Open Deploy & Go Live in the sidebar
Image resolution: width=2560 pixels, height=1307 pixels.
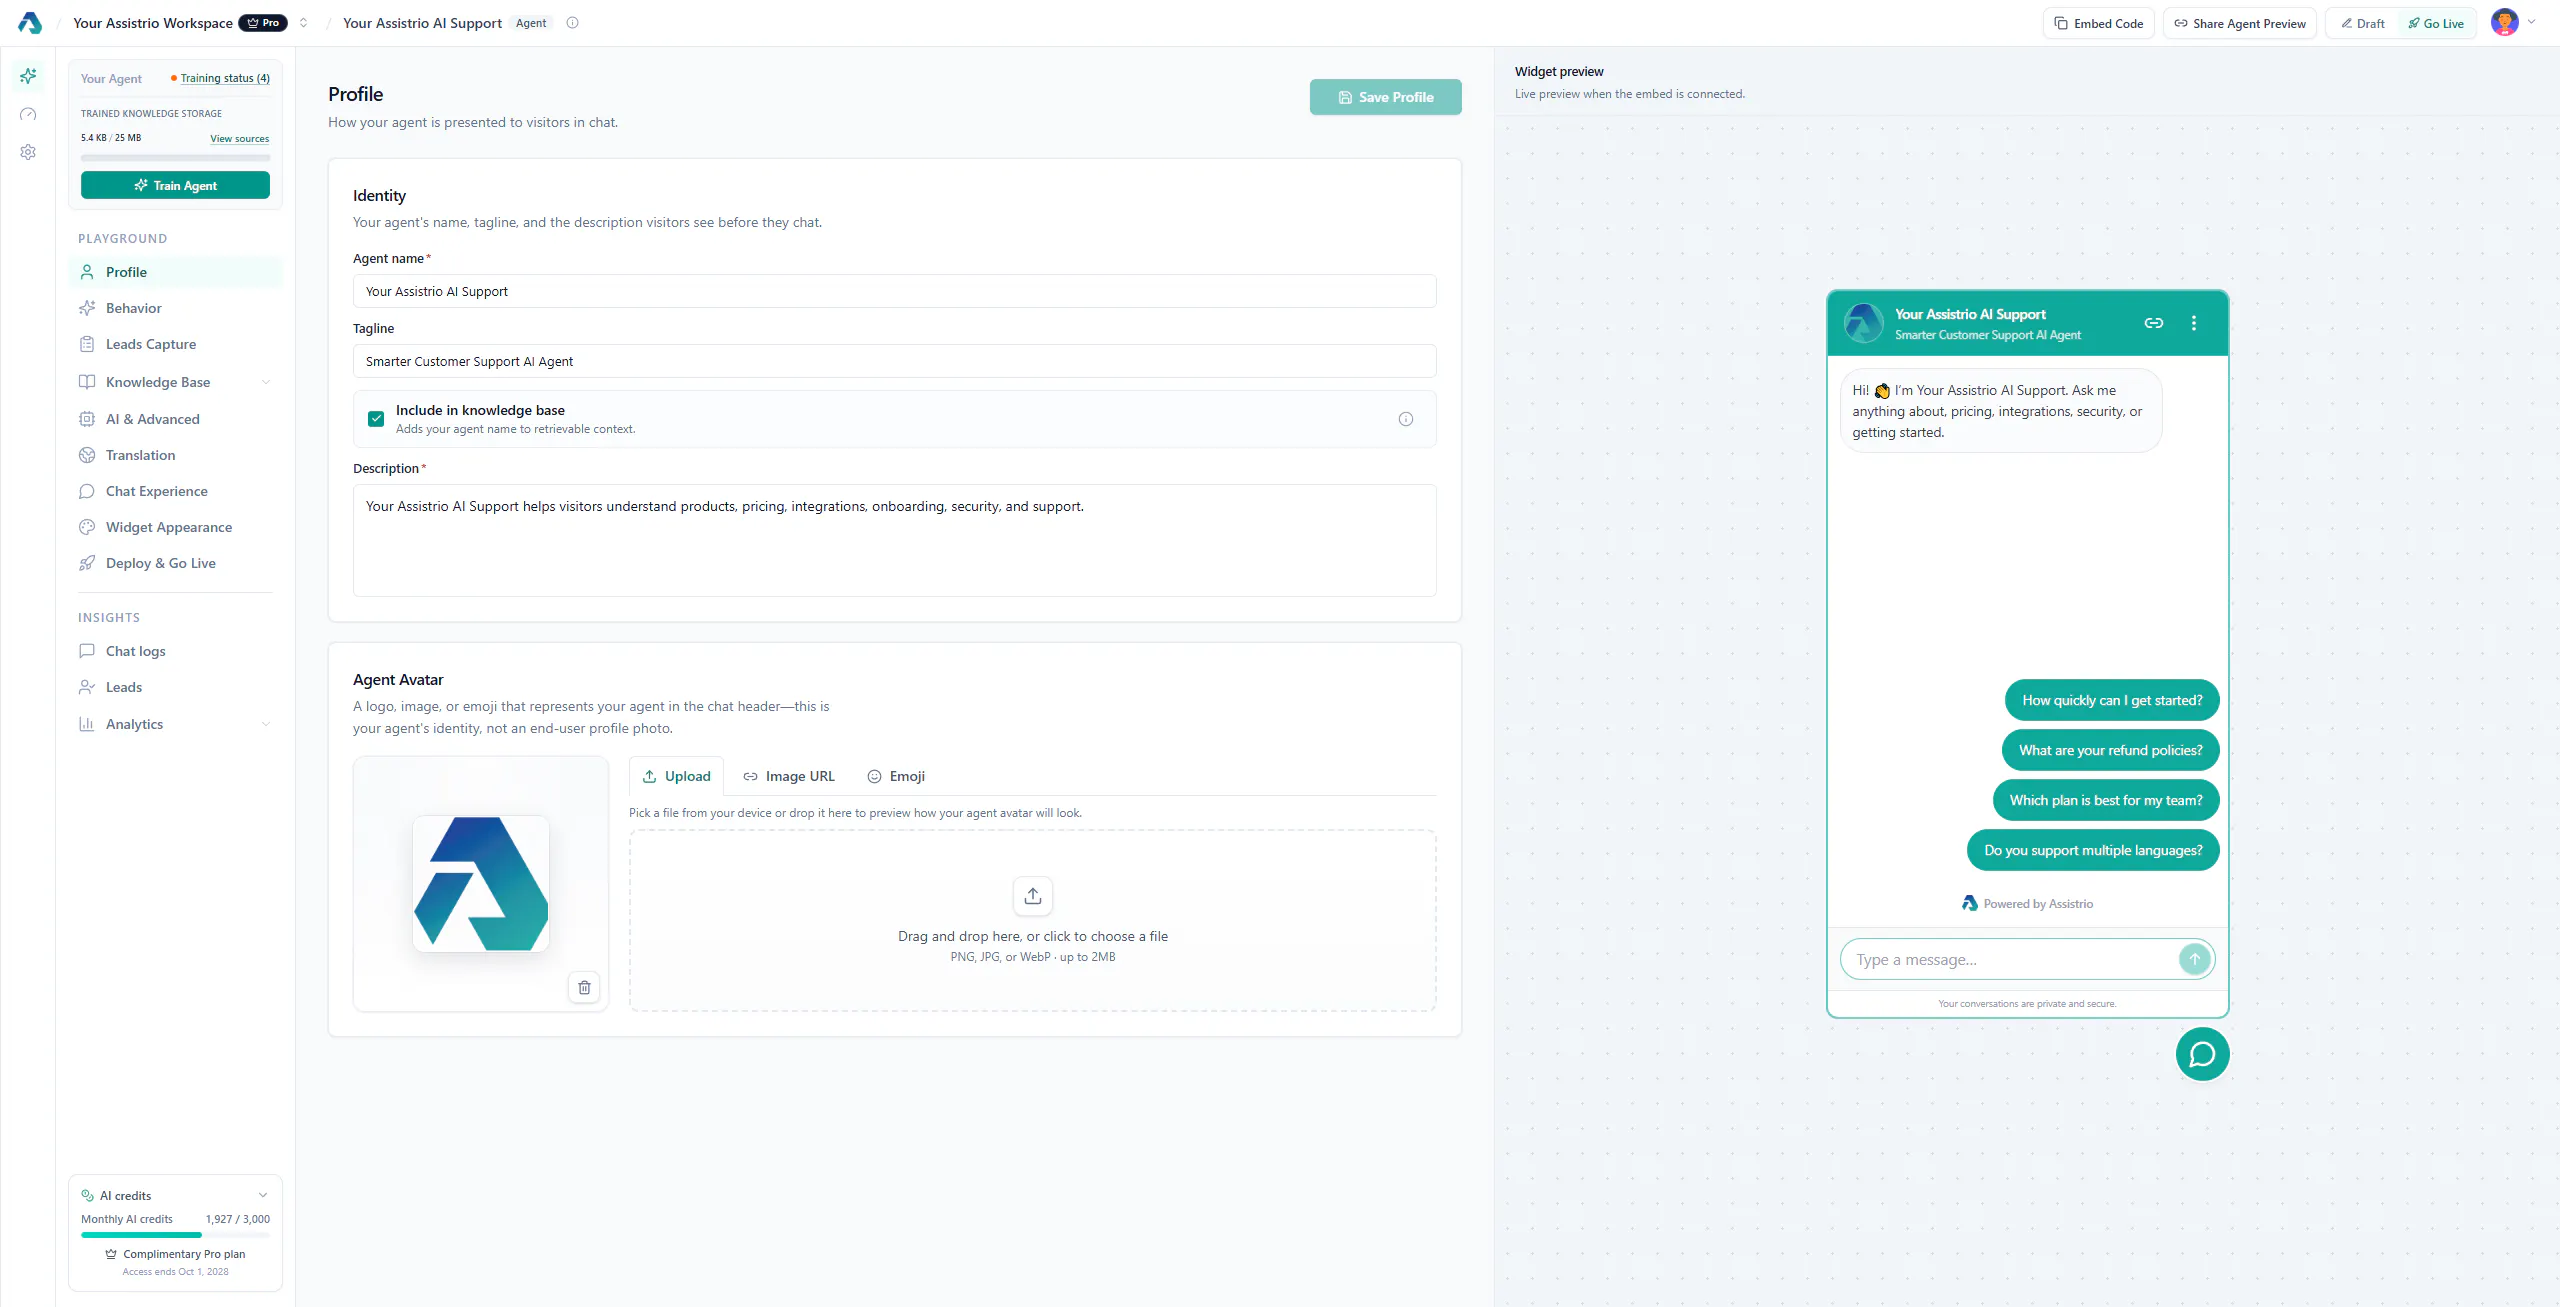(x=175, y=563)
